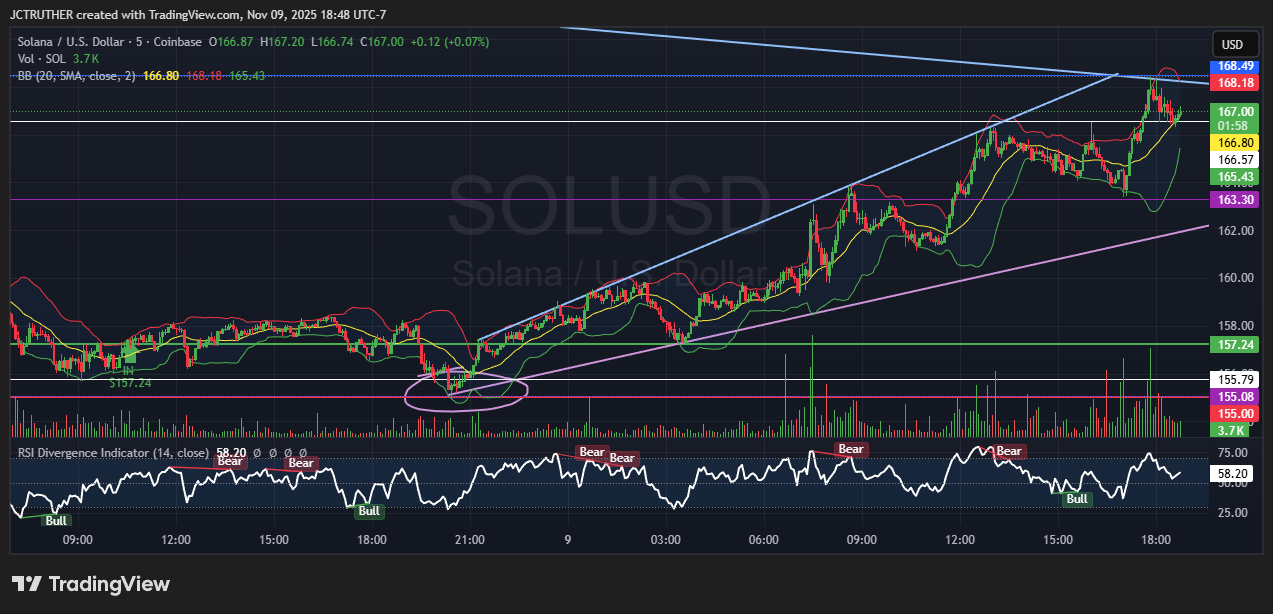Open the USD currency selector button
Screen dimensions: 1273x614
point(1233,45)
